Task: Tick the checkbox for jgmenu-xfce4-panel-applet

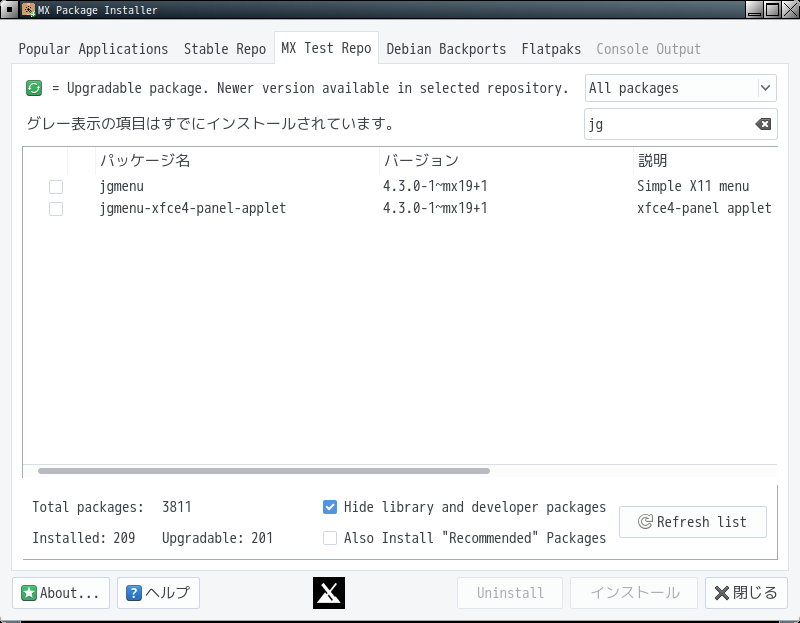Action: (x=56, y=209)
